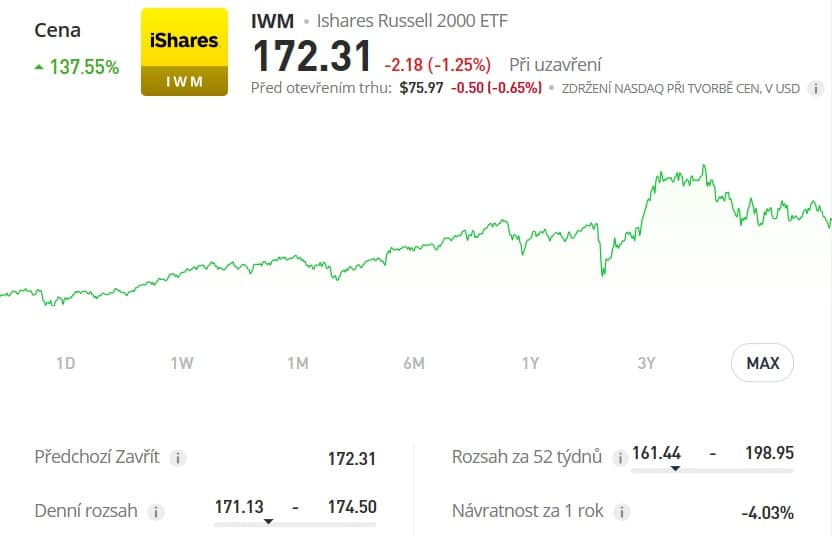The height and width of the screenshot is (536, 832).
Task: Click the iShares IWM logo
Action: (x=184, y=52)
